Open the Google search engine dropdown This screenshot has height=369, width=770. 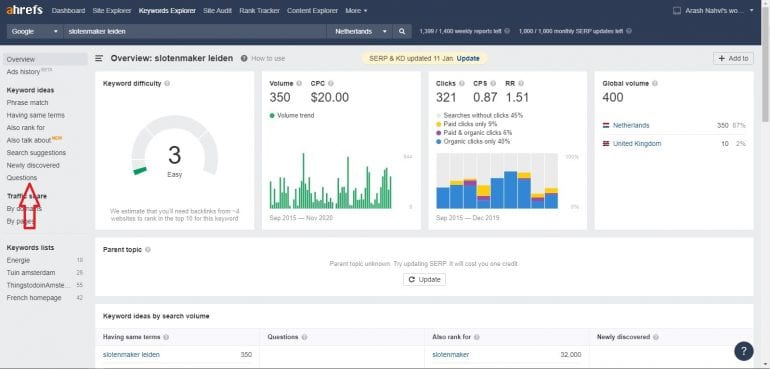coord(34,31)
